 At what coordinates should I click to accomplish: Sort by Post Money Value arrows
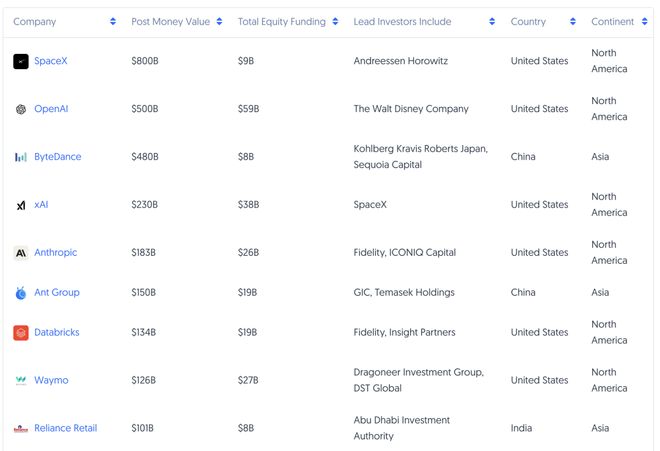[219, 22]
